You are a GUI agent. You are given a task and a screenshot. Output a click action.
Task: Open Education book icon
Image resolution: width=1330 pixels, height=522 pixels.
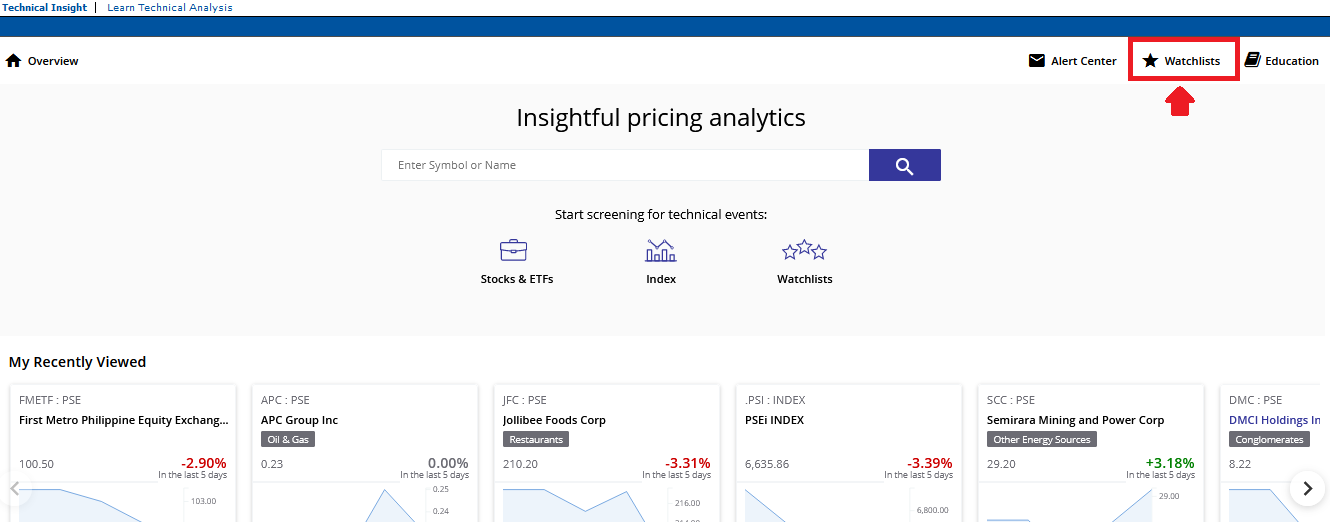click(x=1252, y=61)
